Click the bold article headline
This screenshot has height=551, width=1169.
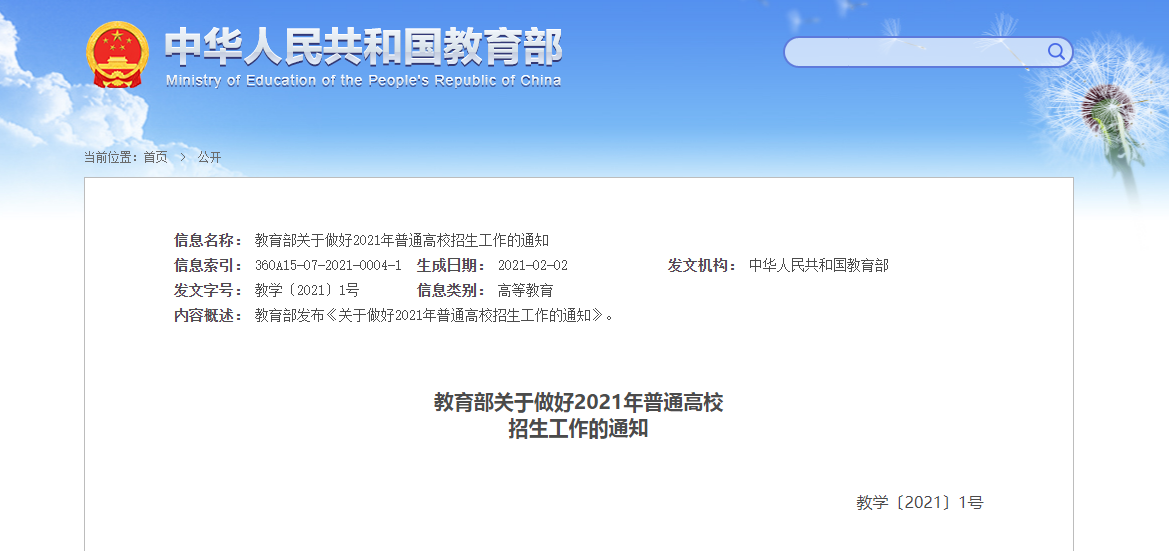tap(579, 416)
